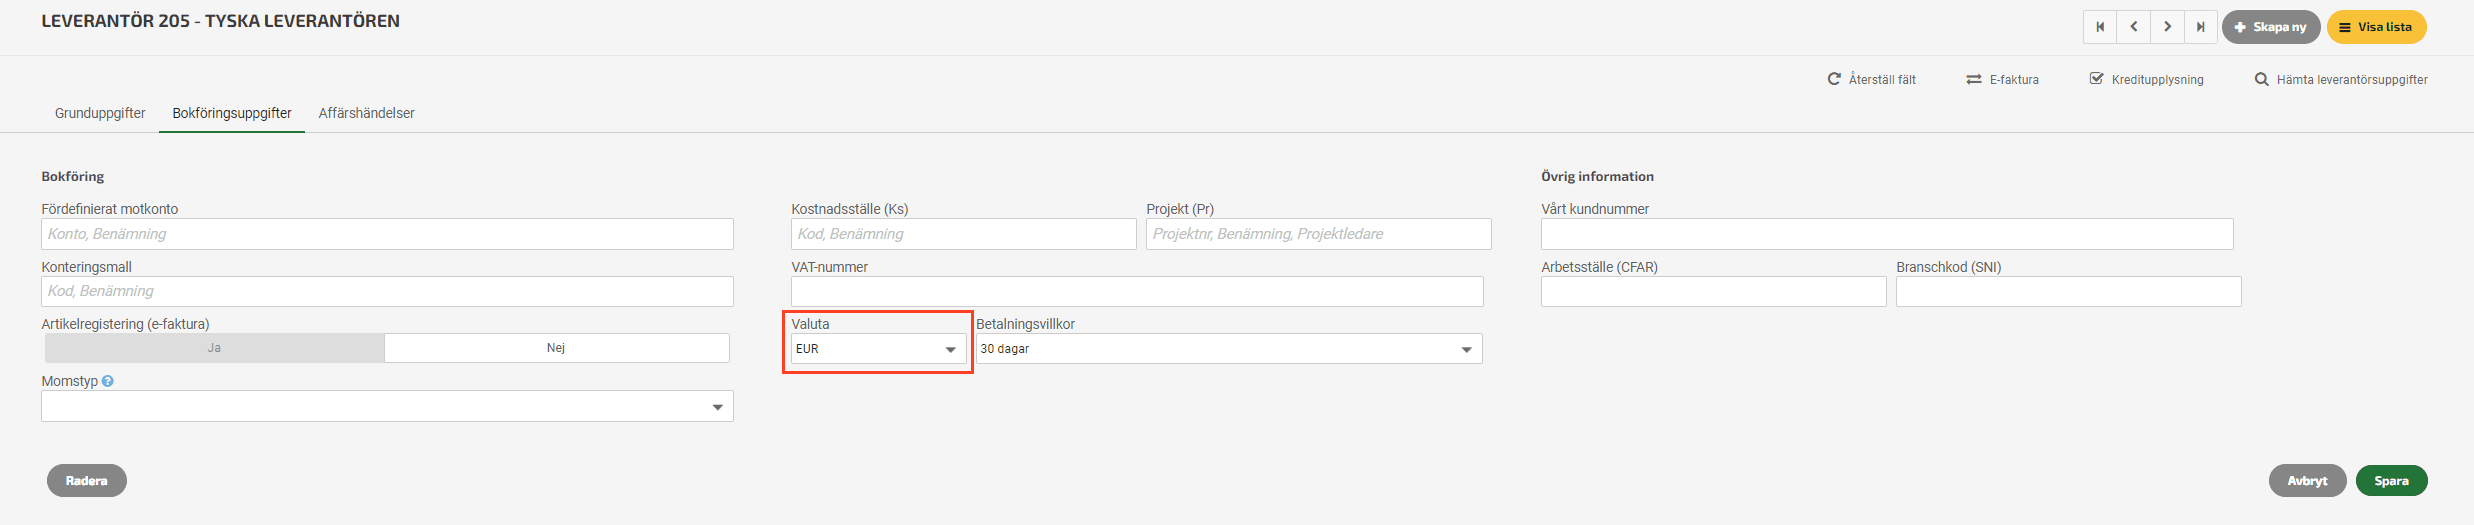The height and width of the screenshot is (525, 2474).
Task: Focus the VAT-nummer input field
Action: pyautogui.click(x=1137, y=292)
